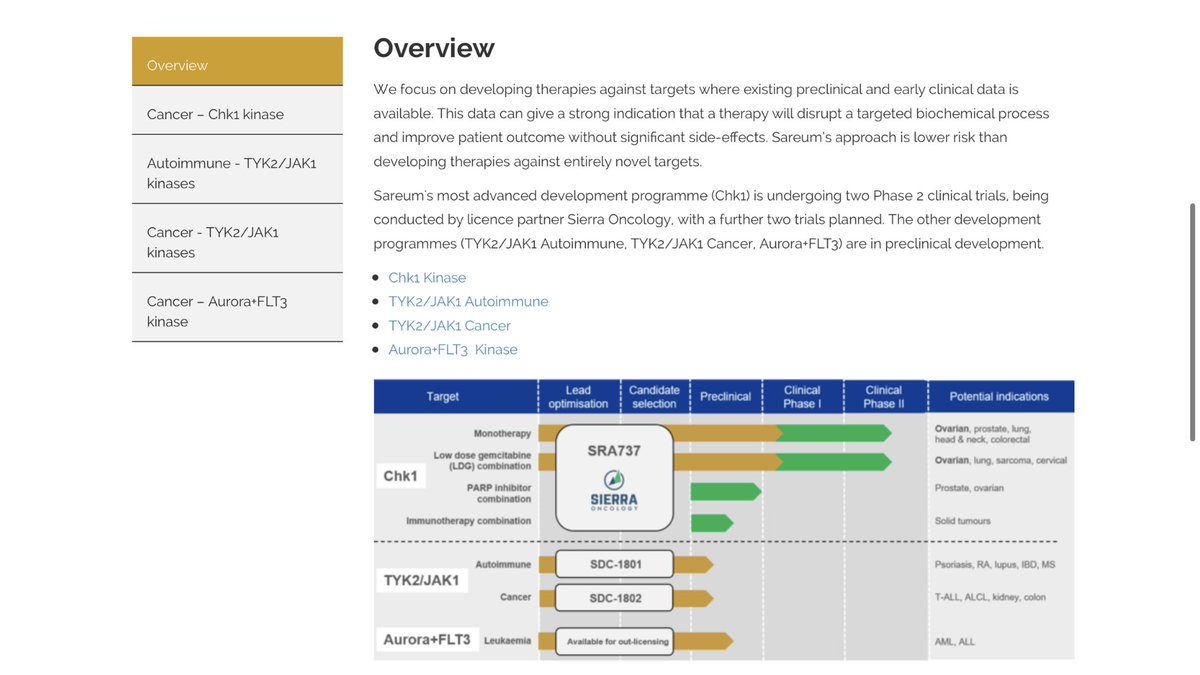Click the Chk1 target label in chart
This screenshot has width=1200, height=675.
(x=401, y=476)
